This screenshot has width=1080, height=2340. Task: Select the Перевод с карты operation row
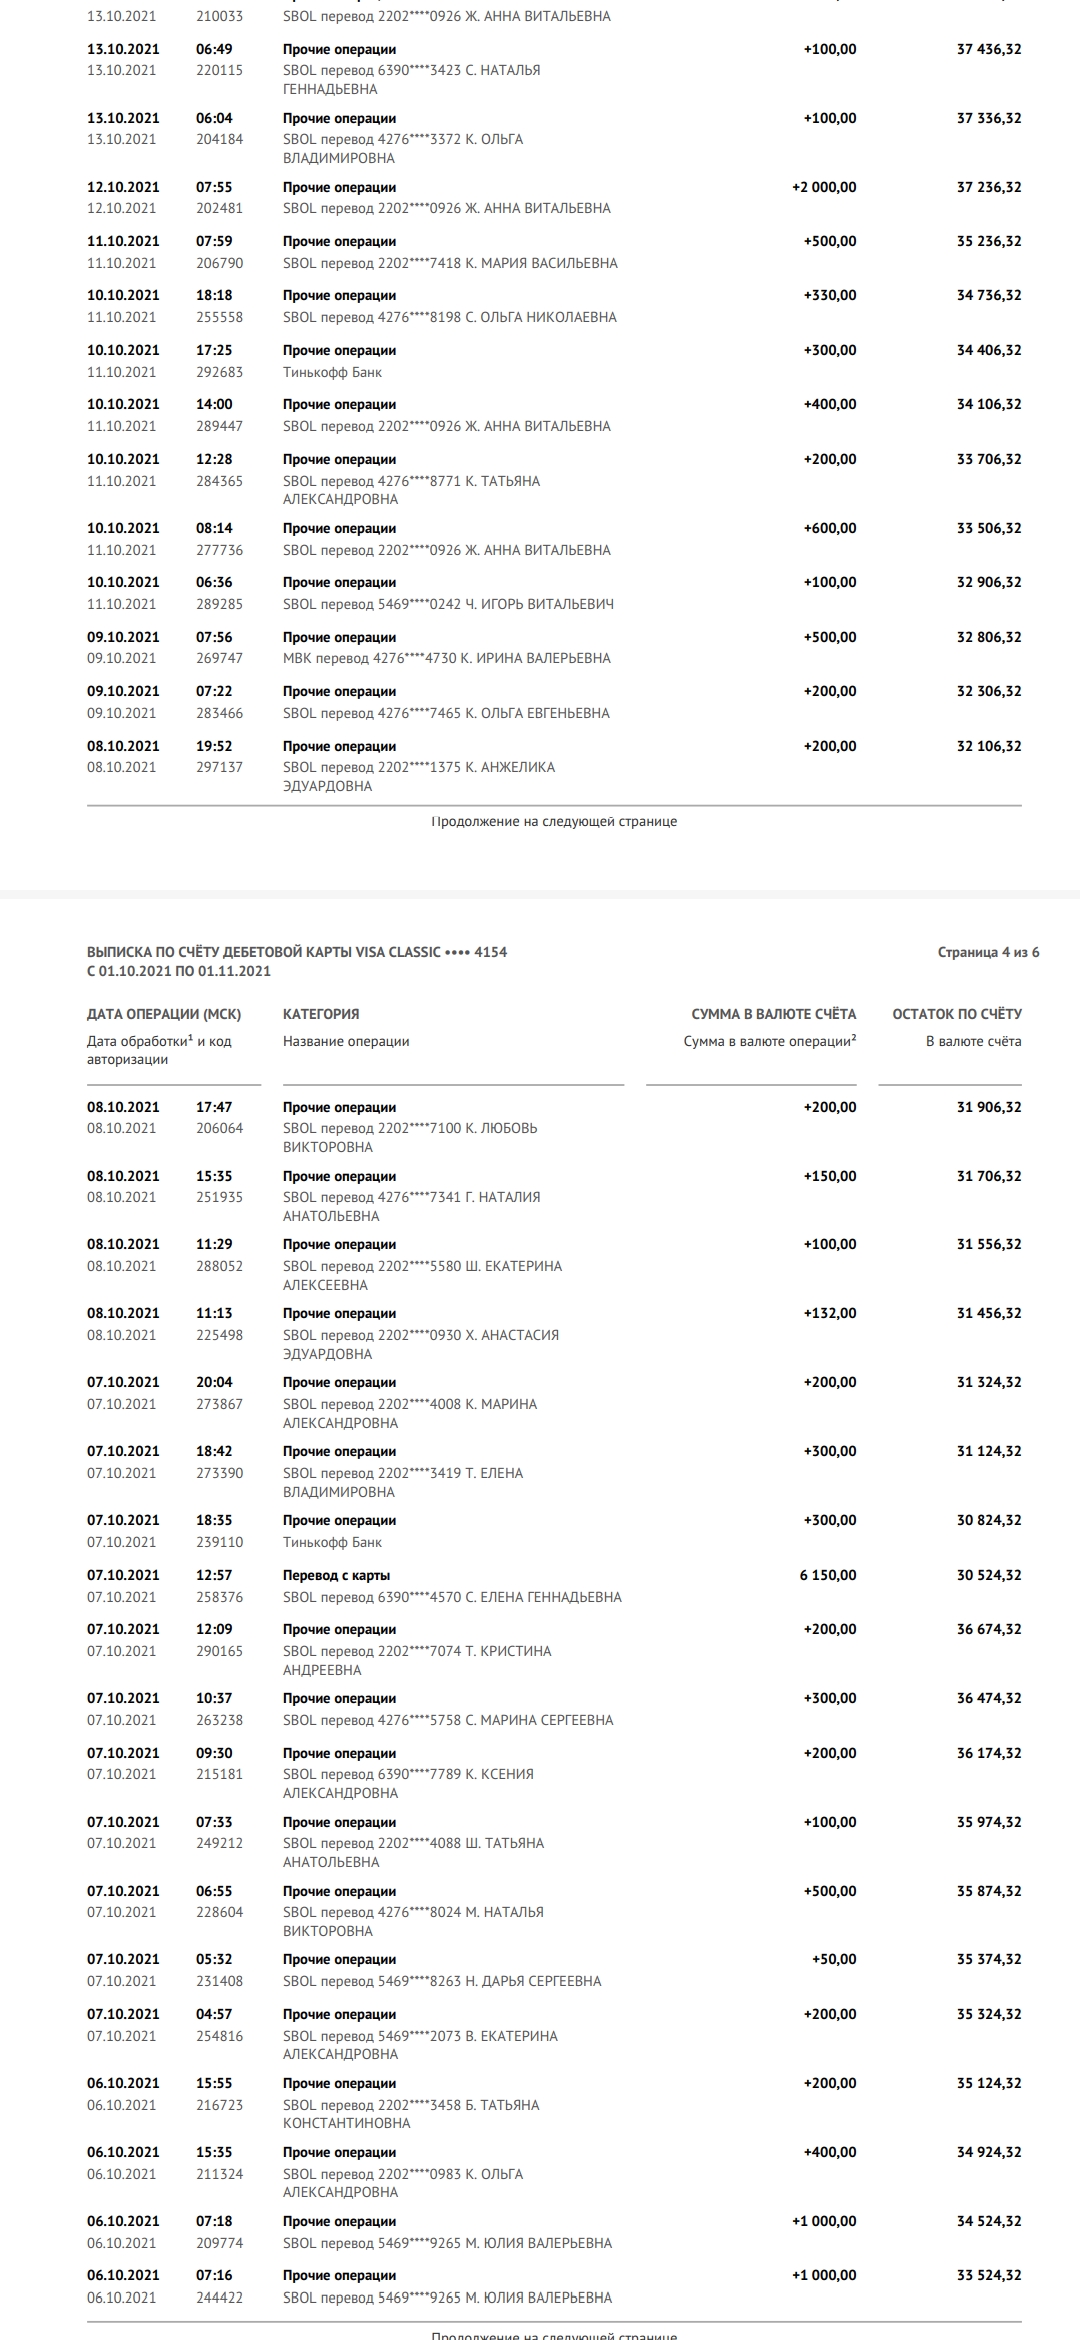pos(554,1586)
